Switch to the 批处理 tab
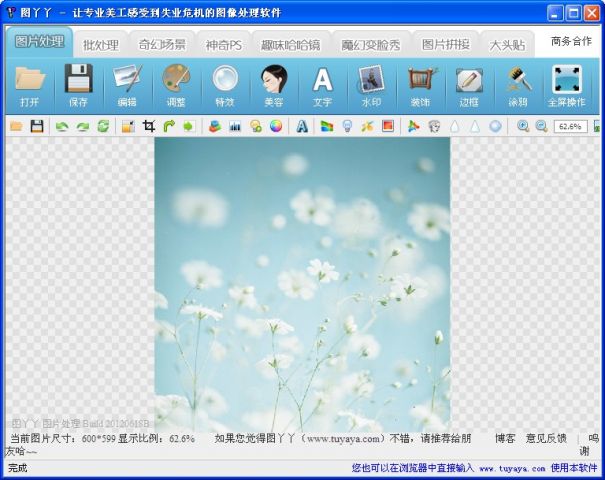605x480 pixels. tap(100, 45)
